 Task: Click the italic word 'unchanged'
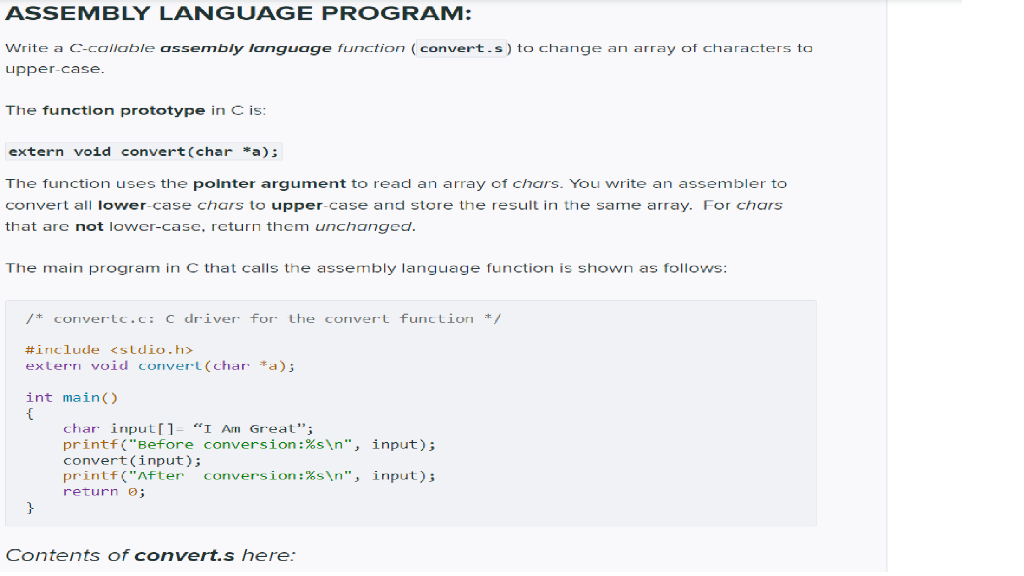click(363, 227)
